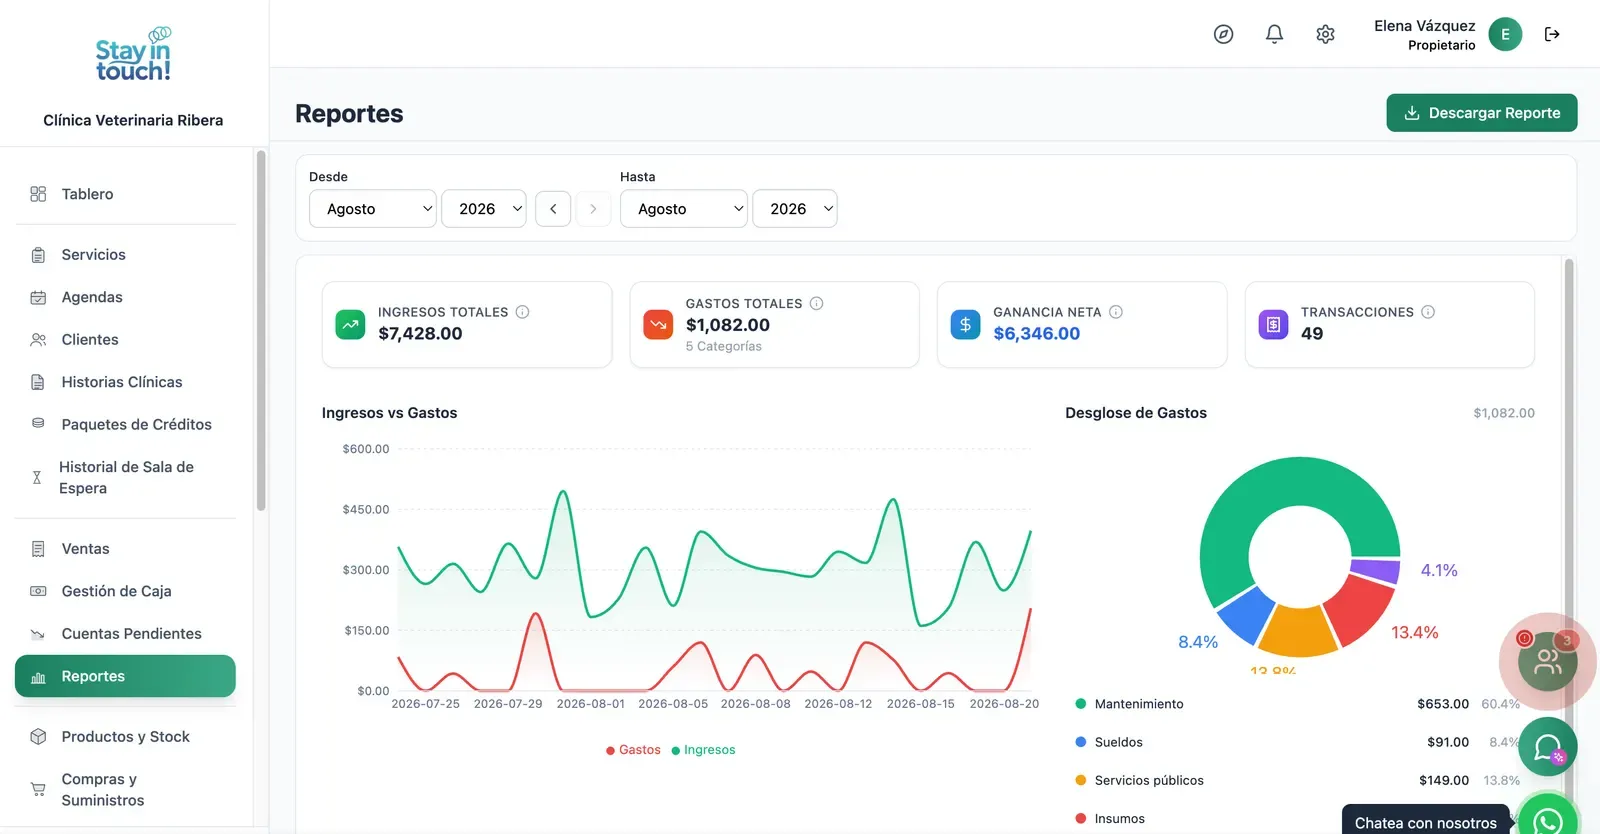Toggle Gastos series in chart legend
This screenshot has width=1600, height=834.
(x=633, y=750)
